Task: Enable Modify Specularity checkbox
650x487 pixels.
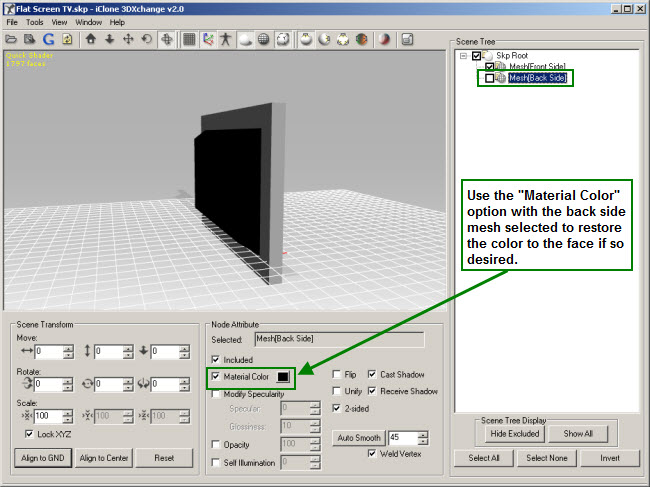Action: 216,394
